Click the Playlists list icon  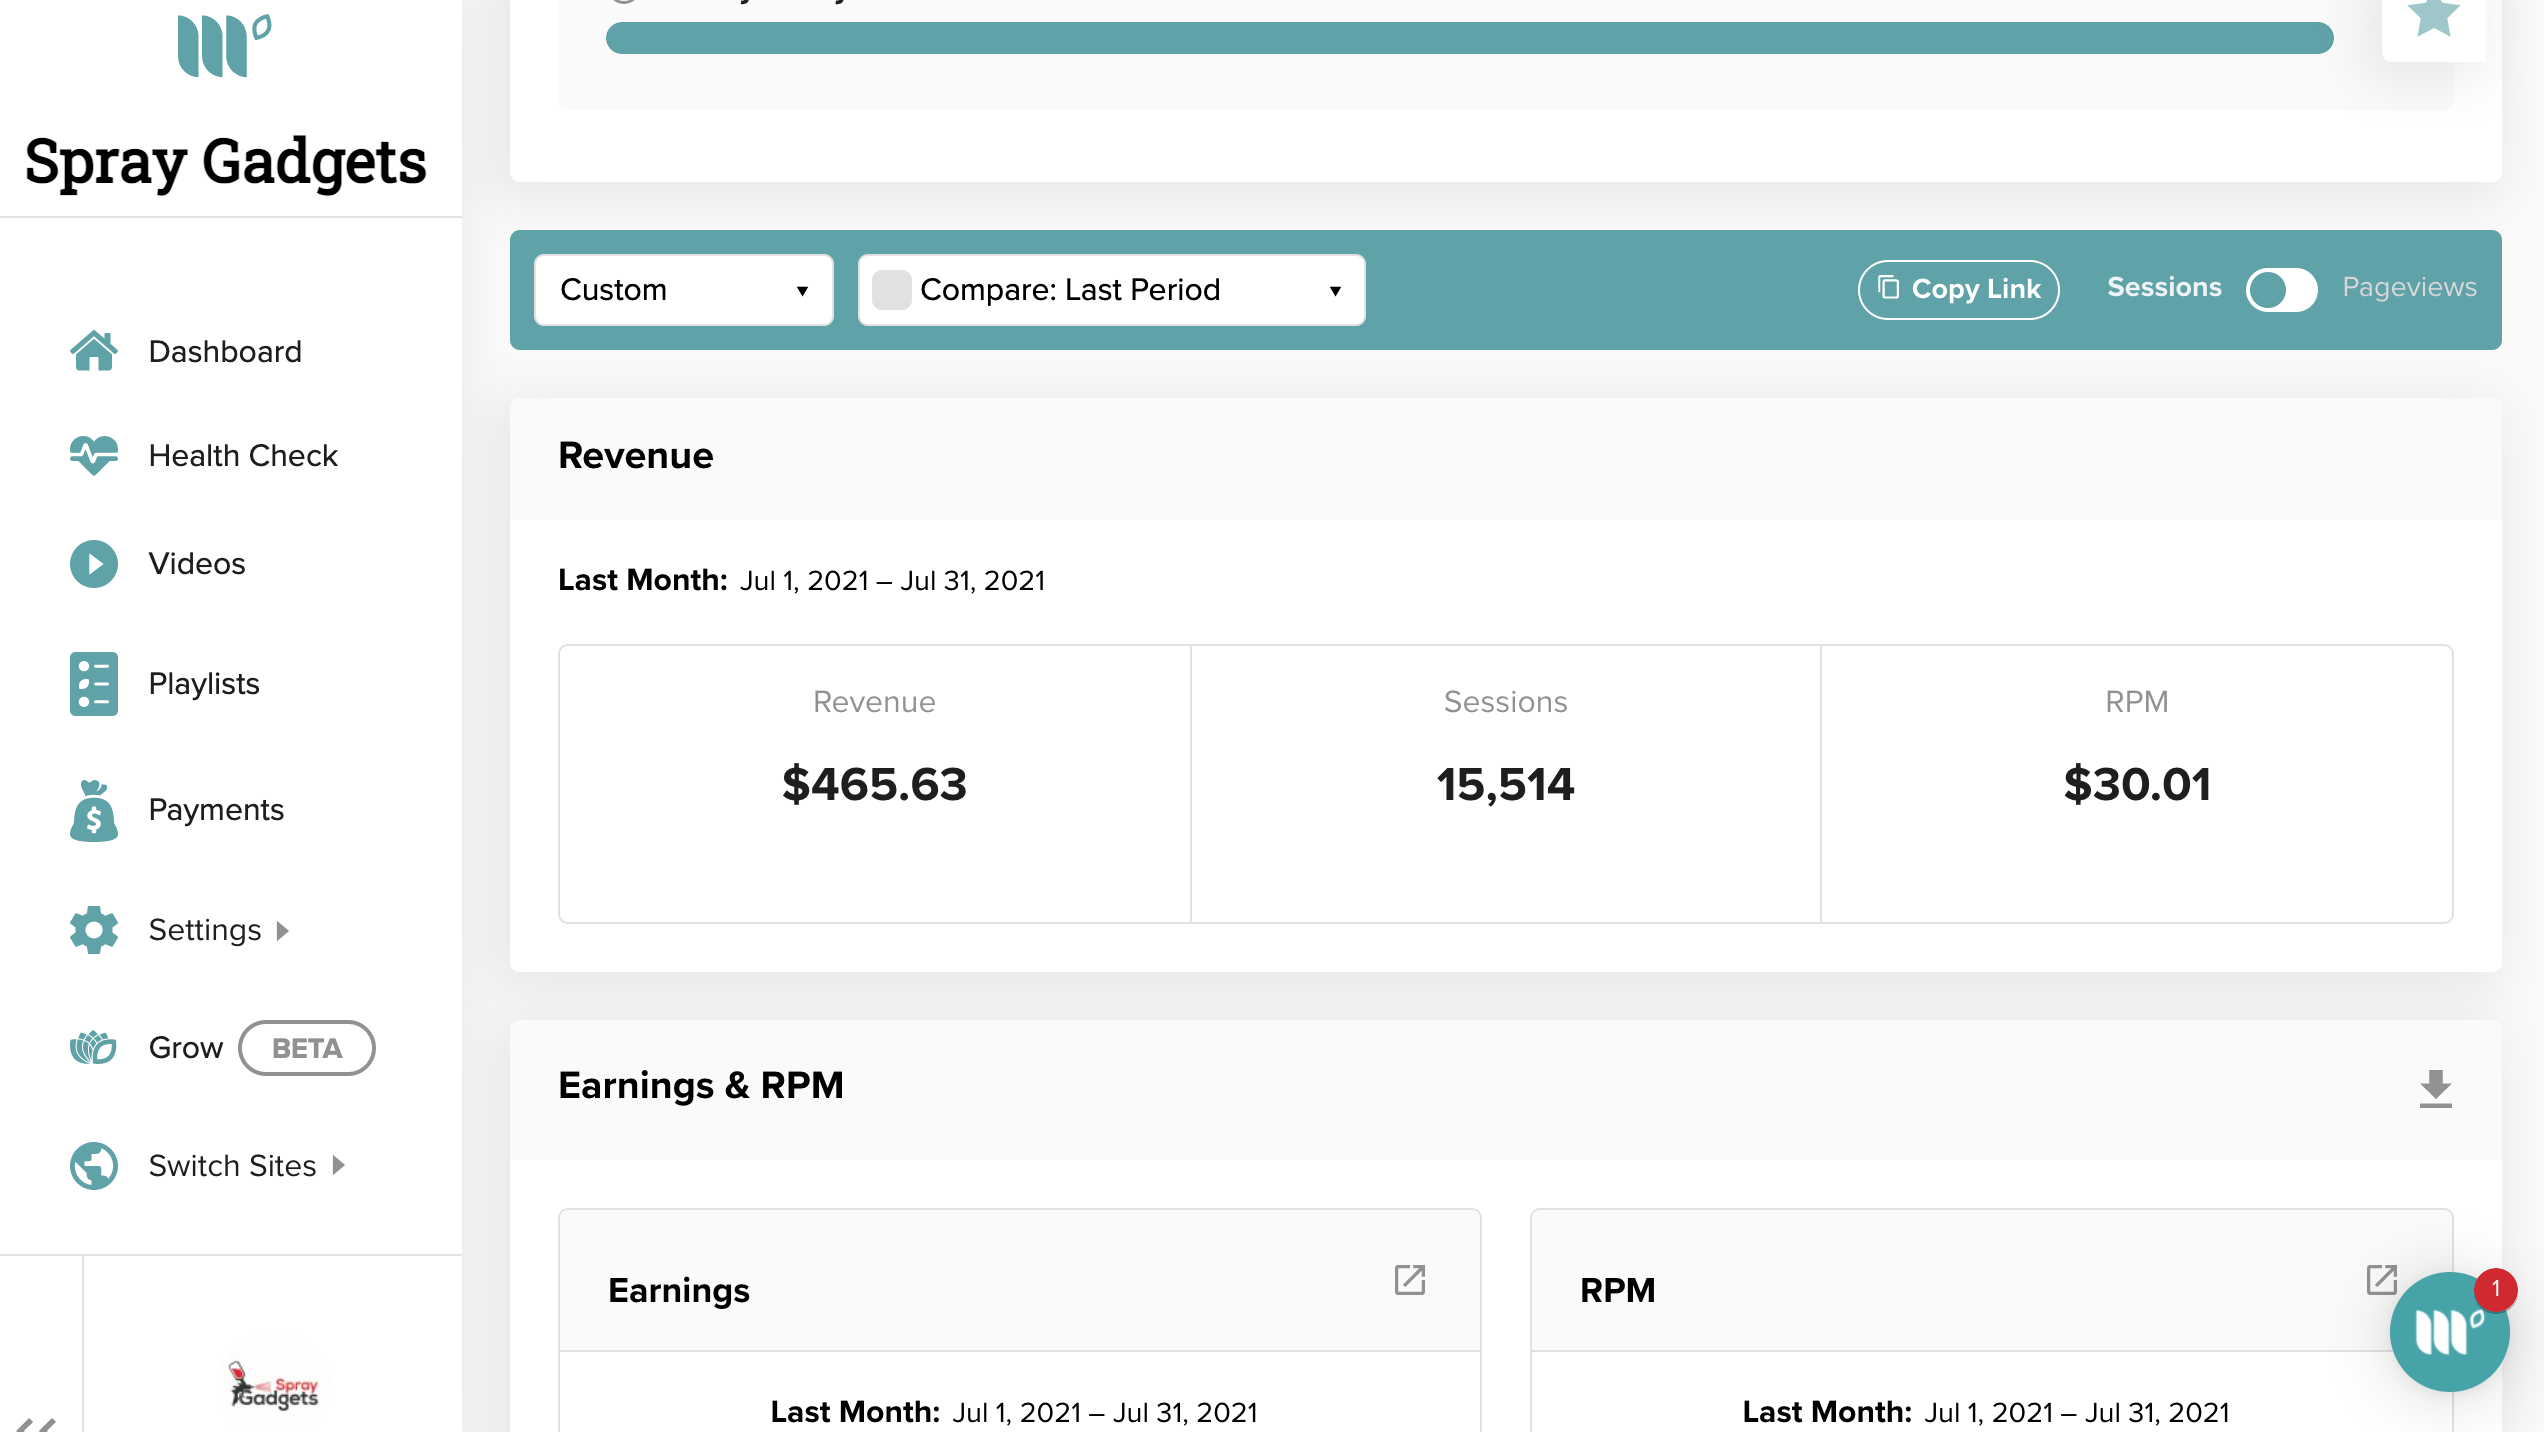coord(94,684)
